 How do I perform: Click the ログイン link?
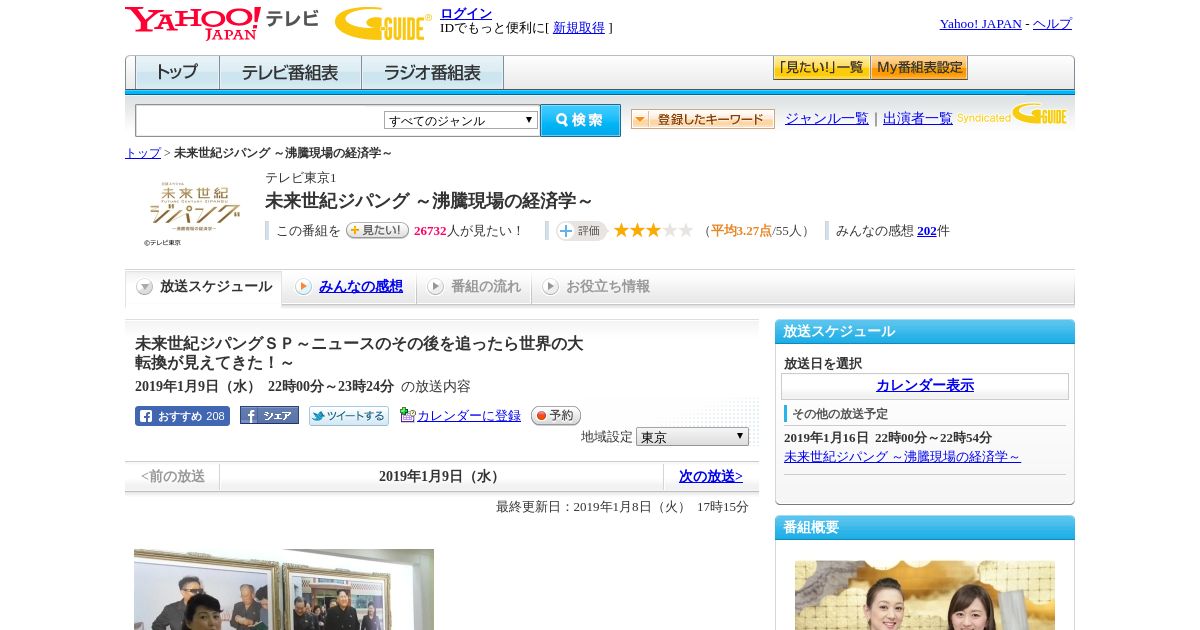pyautogui.click(x=466, y=13)
